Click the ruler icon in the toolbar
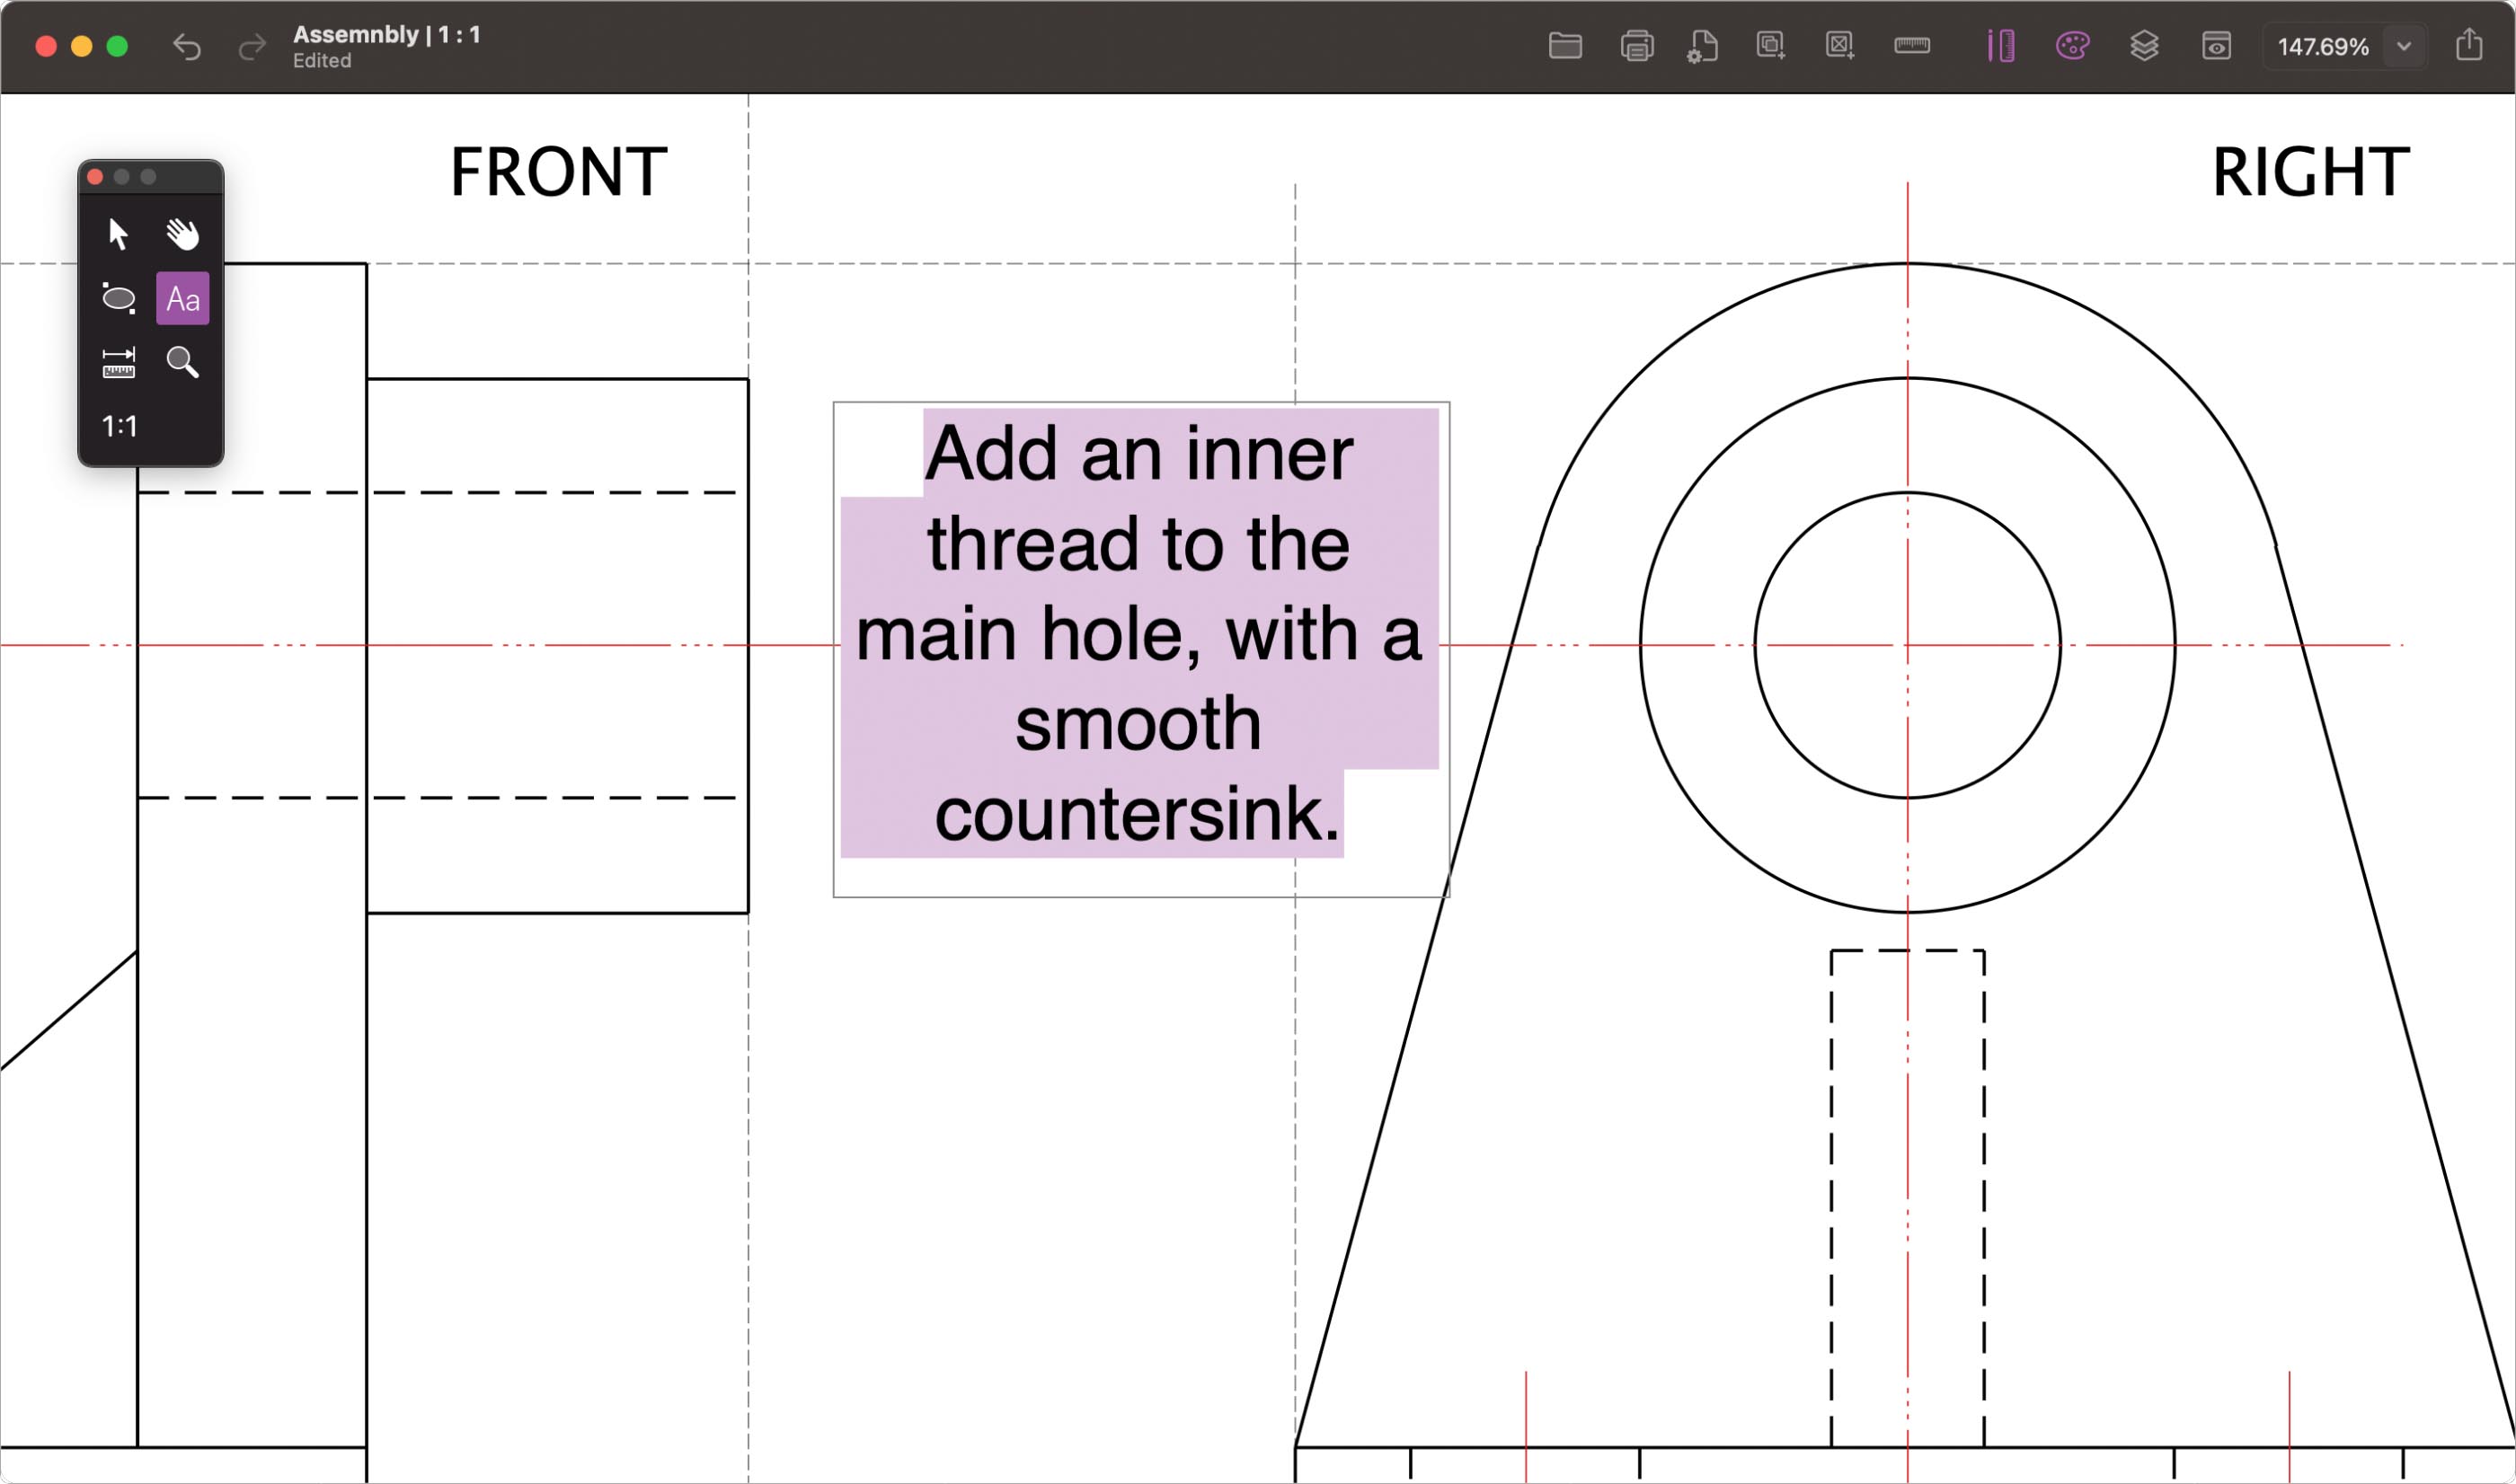Viewport: 2516px width, 1484px height. 1911,46
